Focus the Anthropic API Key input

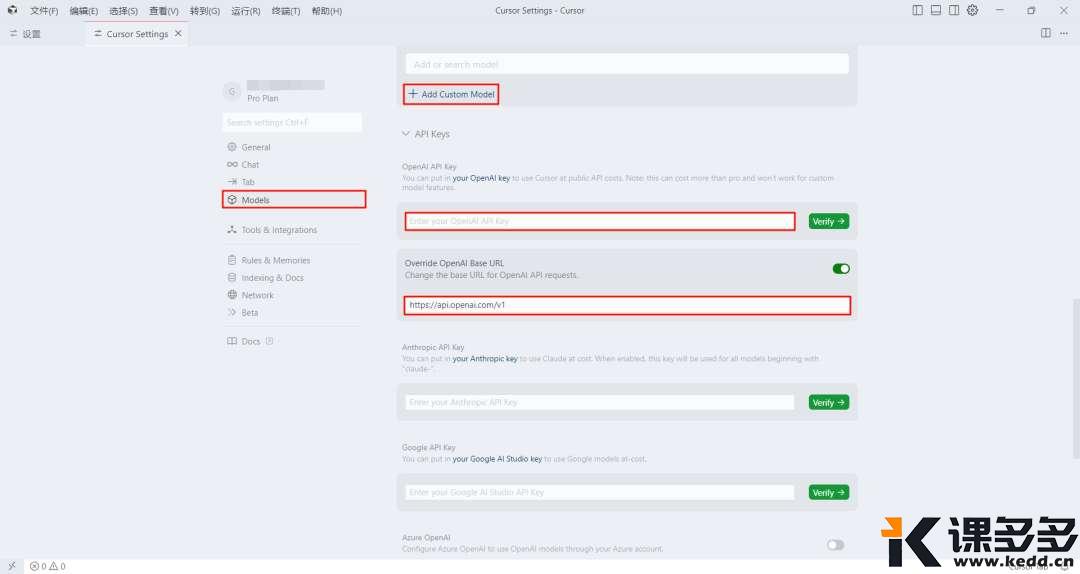599,402
